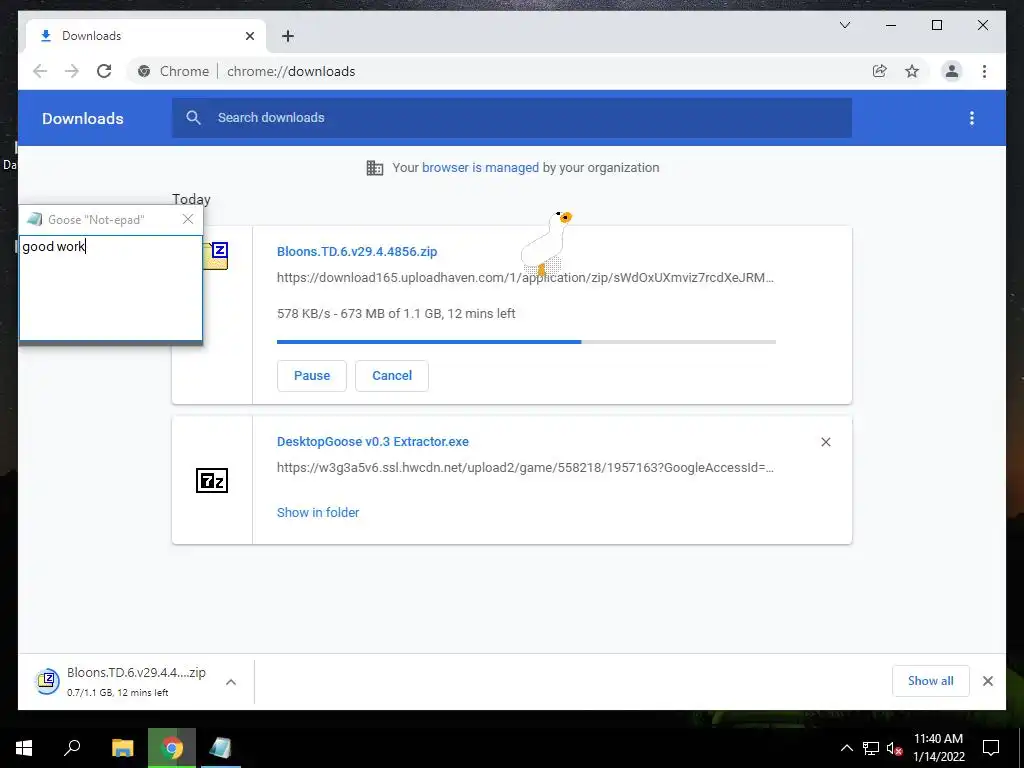1024x768 pixels.
Task: Show DesktopGoose extractor in folder
Action: tap(318, 513)
